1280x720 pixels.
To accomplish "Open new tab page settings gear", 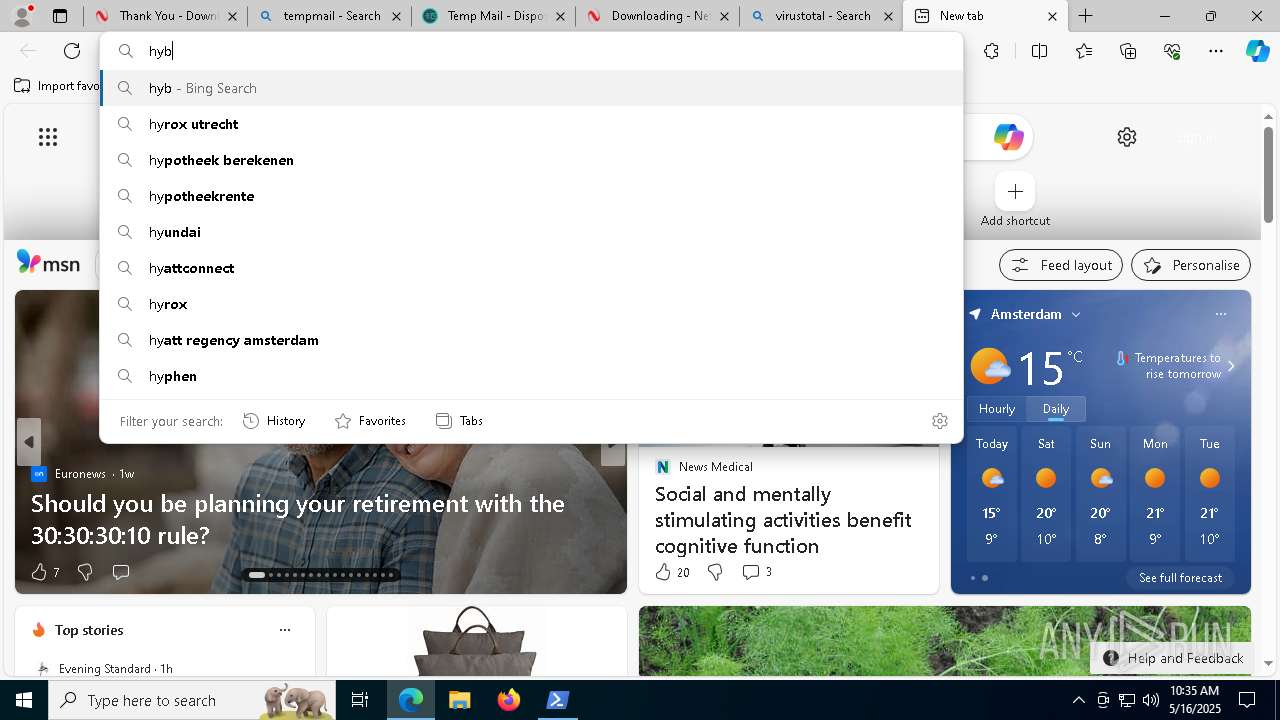I will coord(1127,137).
